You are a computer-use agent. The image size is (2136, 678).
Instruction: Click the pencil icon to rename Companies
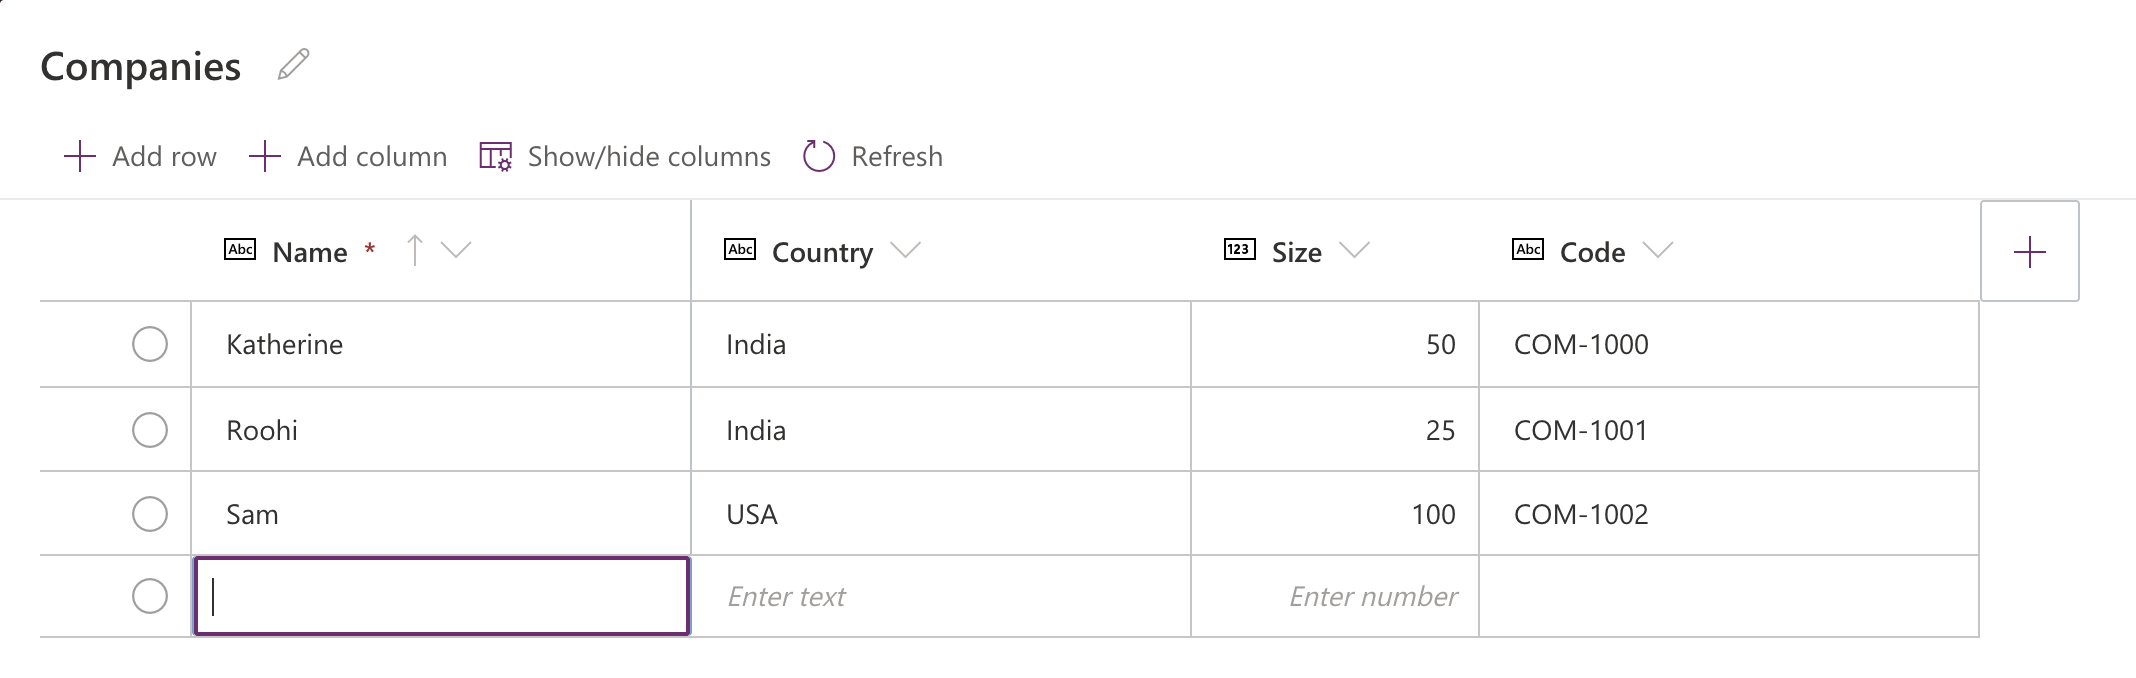coord(293,65)
